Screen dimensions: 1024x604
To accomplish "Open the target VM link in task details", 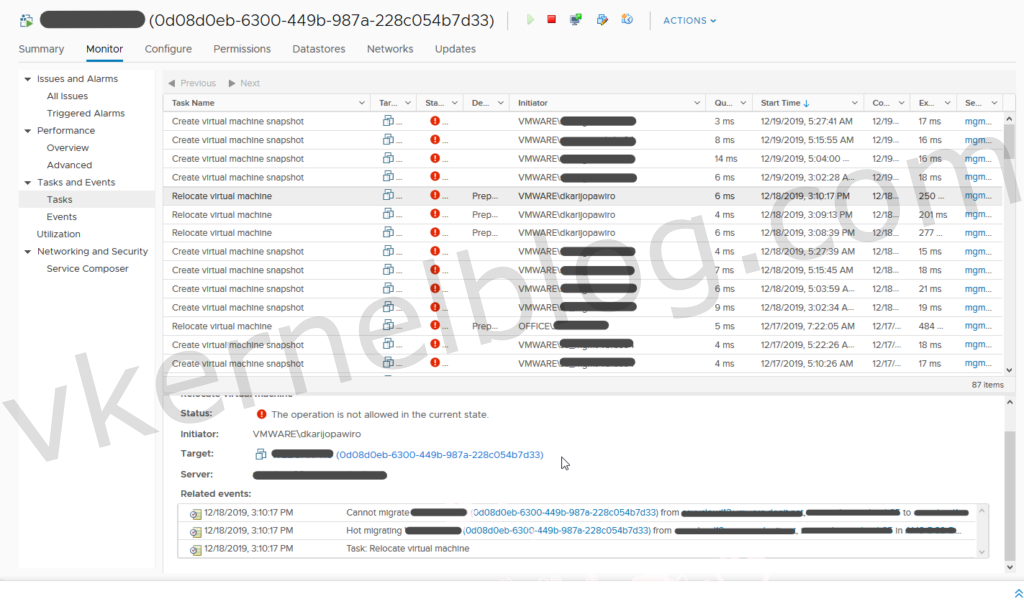I will (x=439, y=455).
